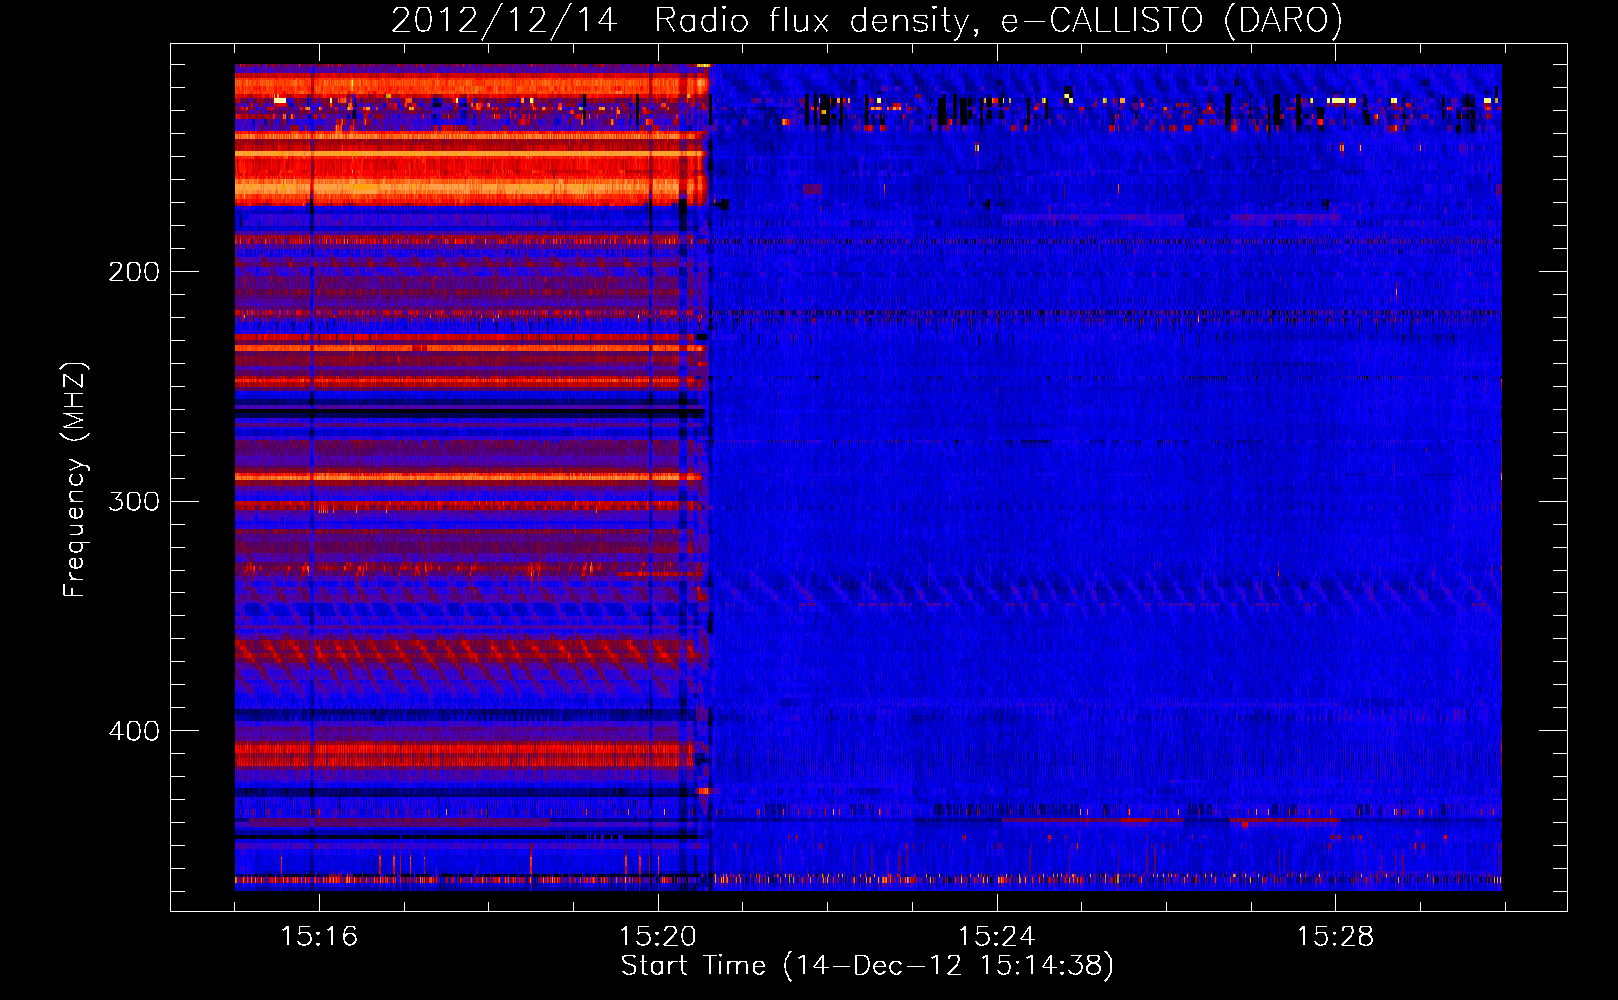Click the '200' frequency axis label
Image resolution: width=1618 pixels, height=1000 pixels.
(134, 272)
